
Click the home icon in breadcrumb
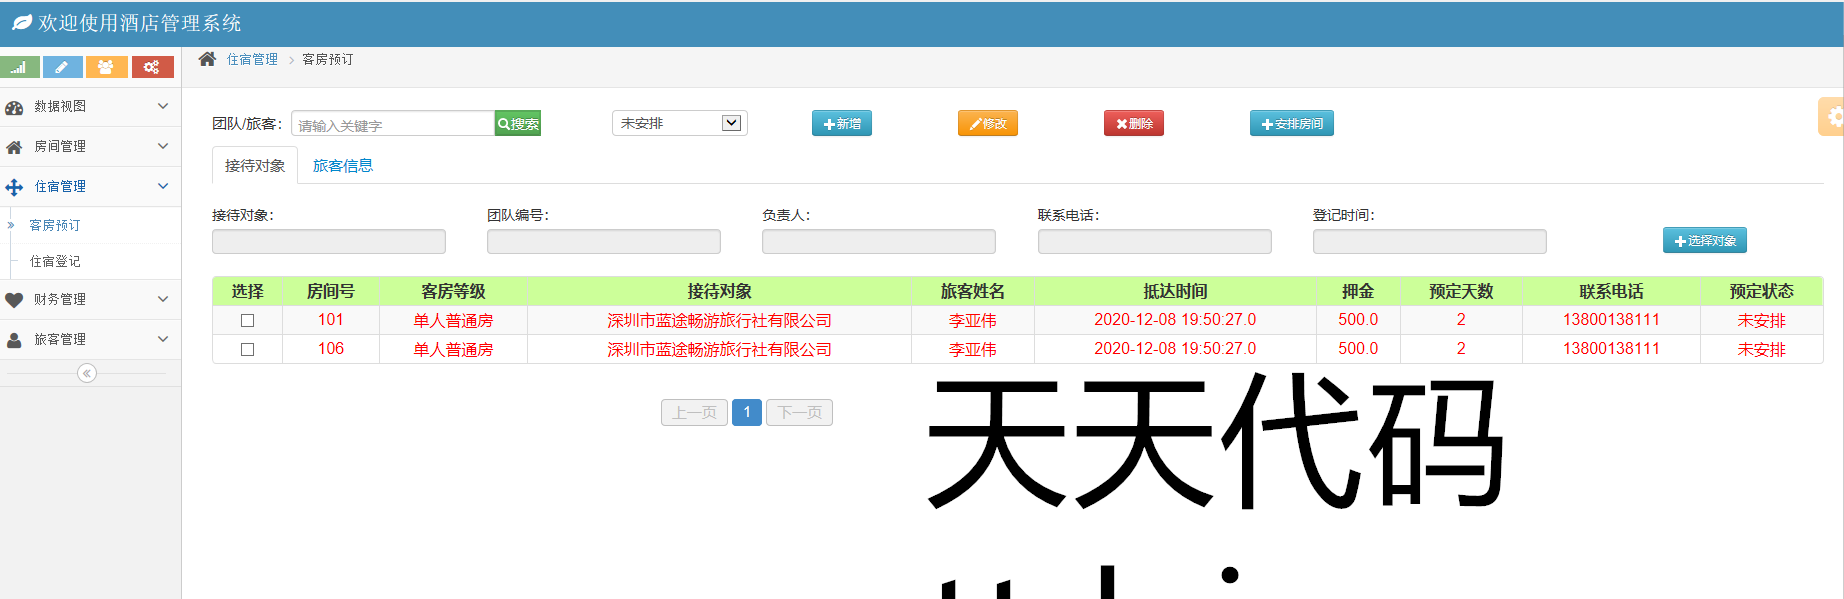[207, 59]
